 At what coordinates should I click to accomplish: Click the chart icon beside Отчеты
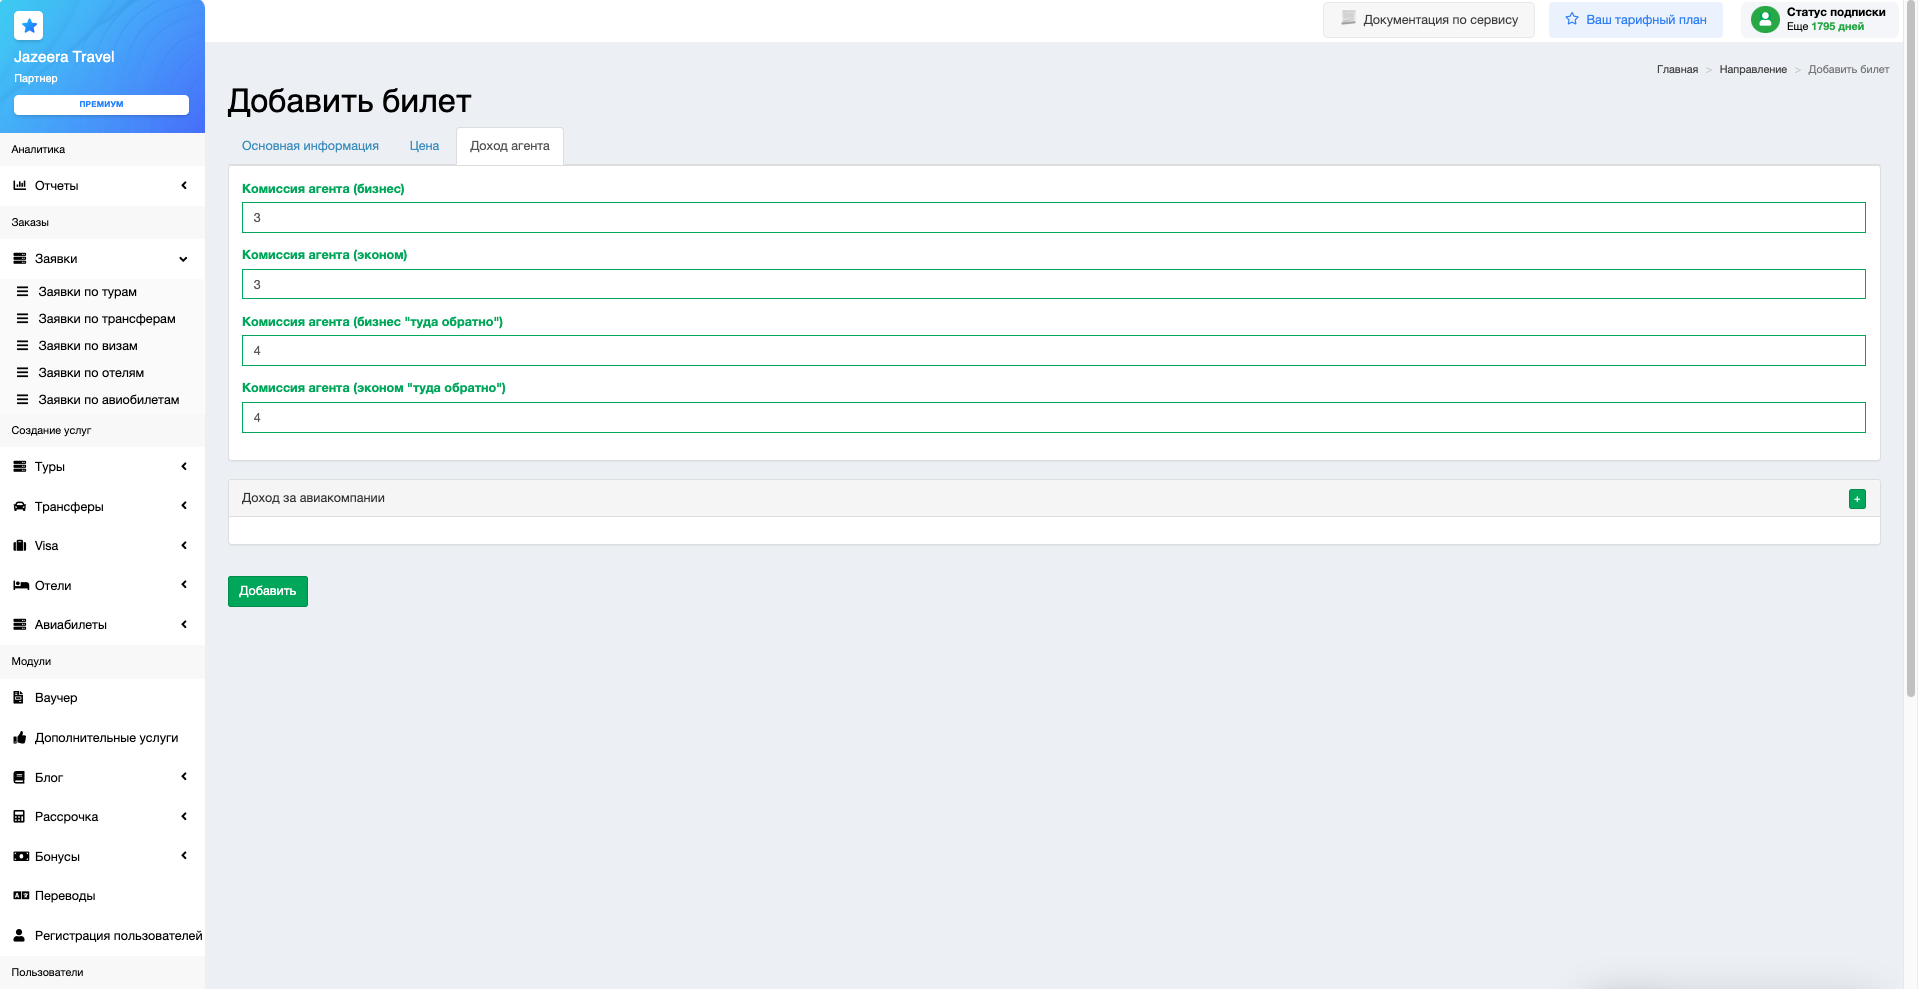19,186
